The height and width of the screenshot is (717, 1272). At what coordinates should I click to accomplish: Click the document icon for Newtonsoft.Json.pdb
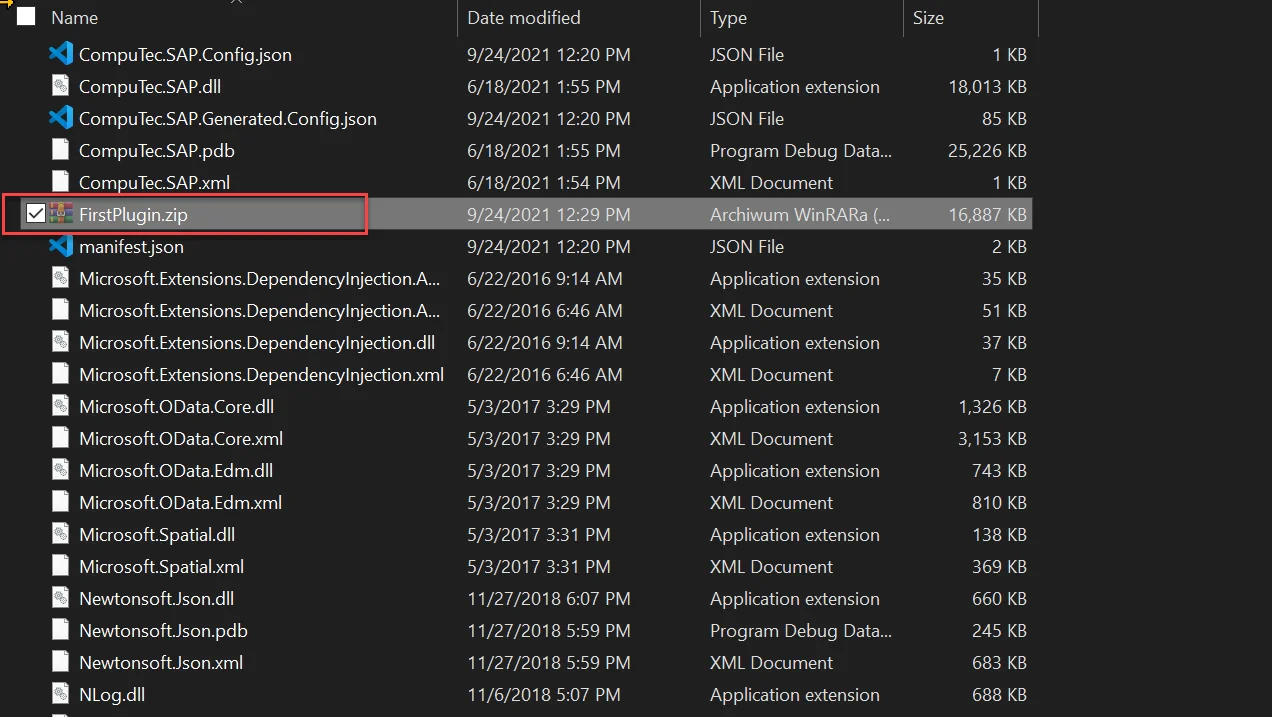point(60,630)
